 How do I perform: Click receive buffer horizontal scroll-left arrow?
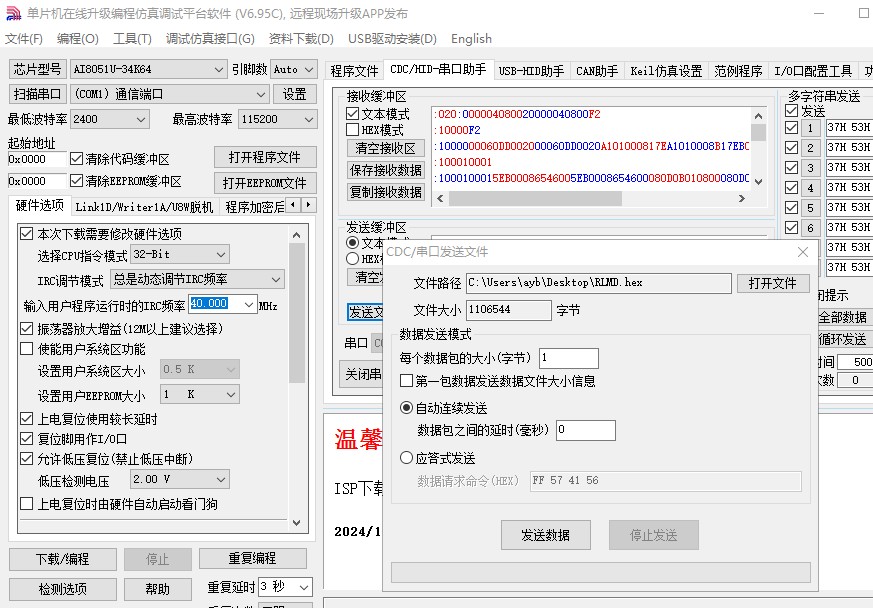[440, 198]
